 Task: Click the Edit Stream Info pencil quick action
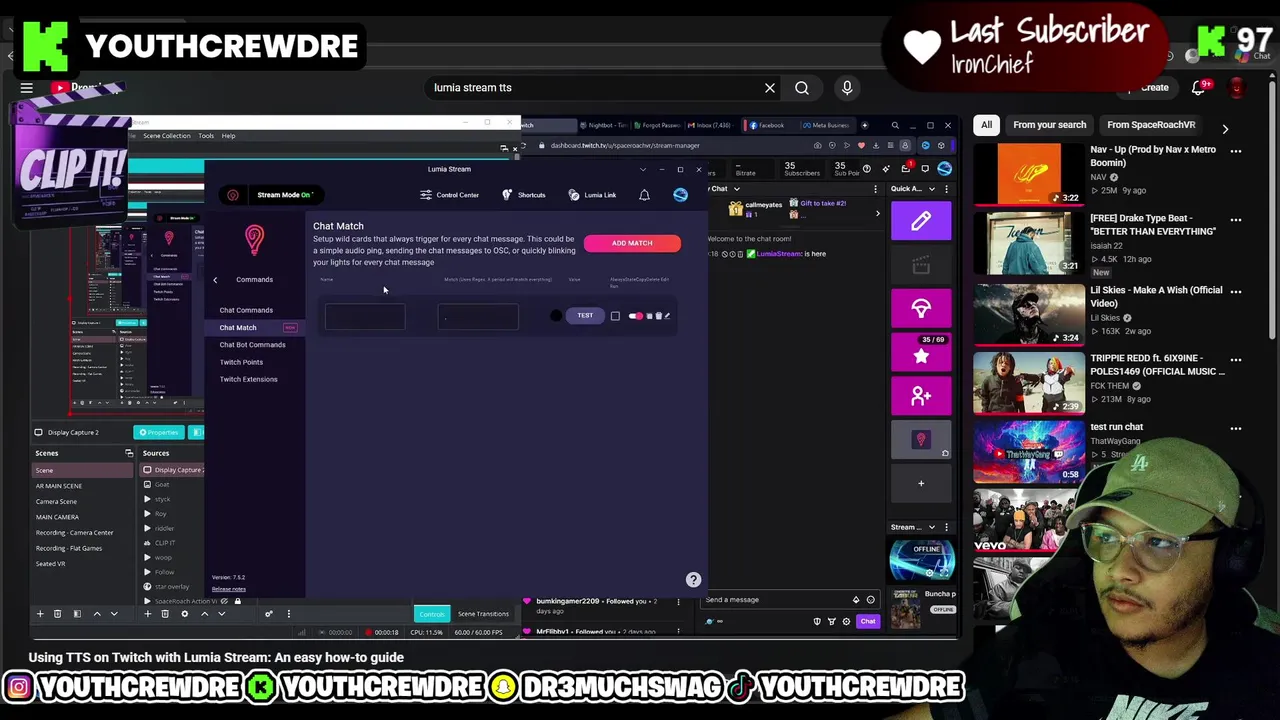(x=921, y=221)
